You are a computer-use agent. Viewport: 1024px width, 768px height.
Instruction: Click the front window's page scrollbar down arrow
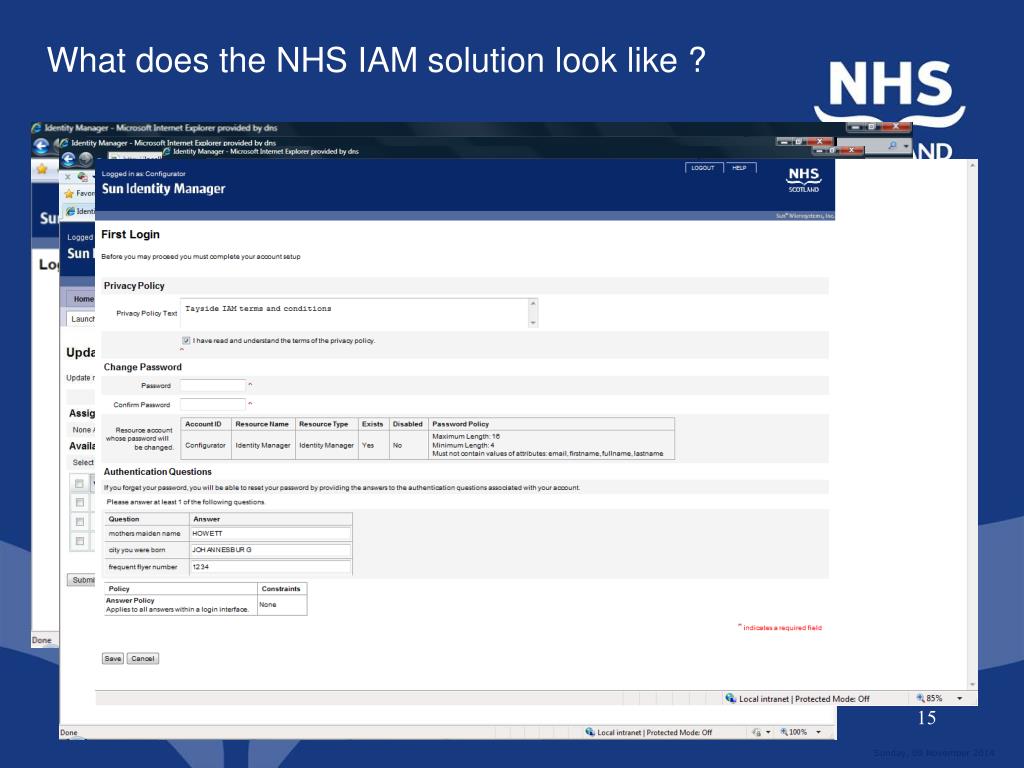click(972, 684)
